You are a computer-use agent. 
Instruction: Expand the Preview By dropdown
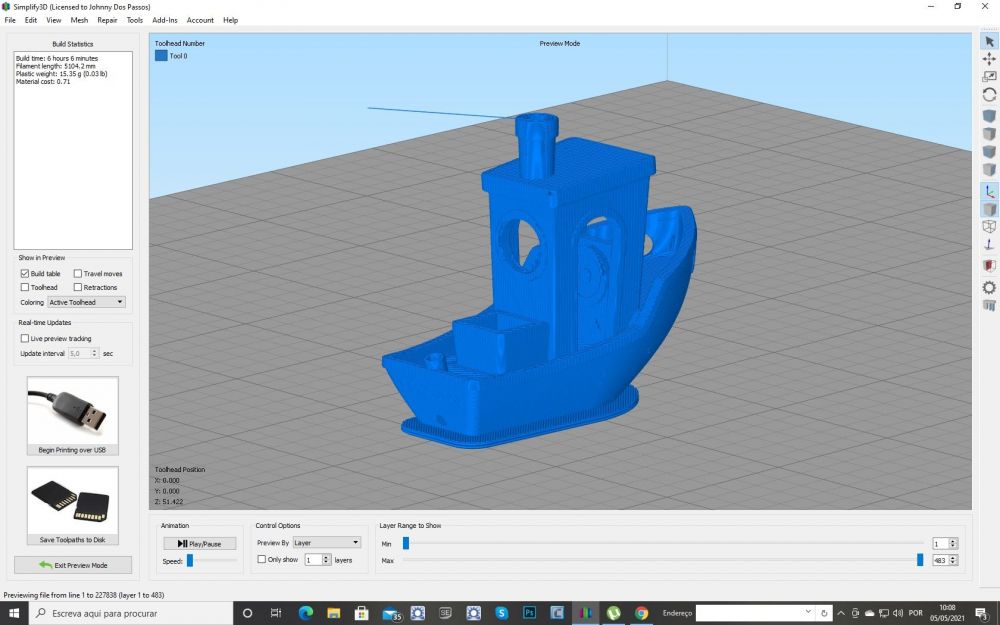pyautogui.click(x=326, y=543)
